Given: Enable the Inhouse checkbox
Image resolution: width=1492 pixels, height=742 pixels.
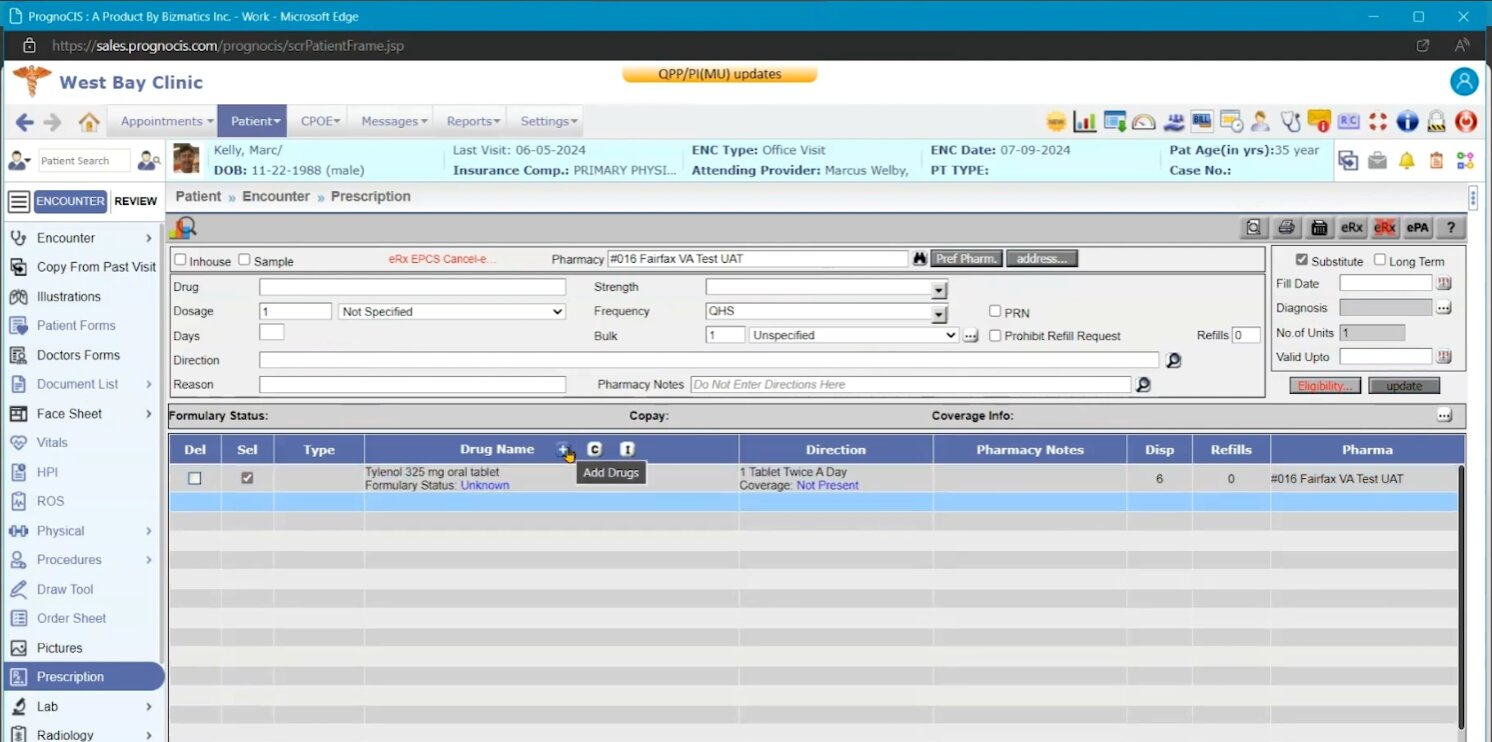Looking at the screenshot, I should pyautogui.click(x=181, y=260).
